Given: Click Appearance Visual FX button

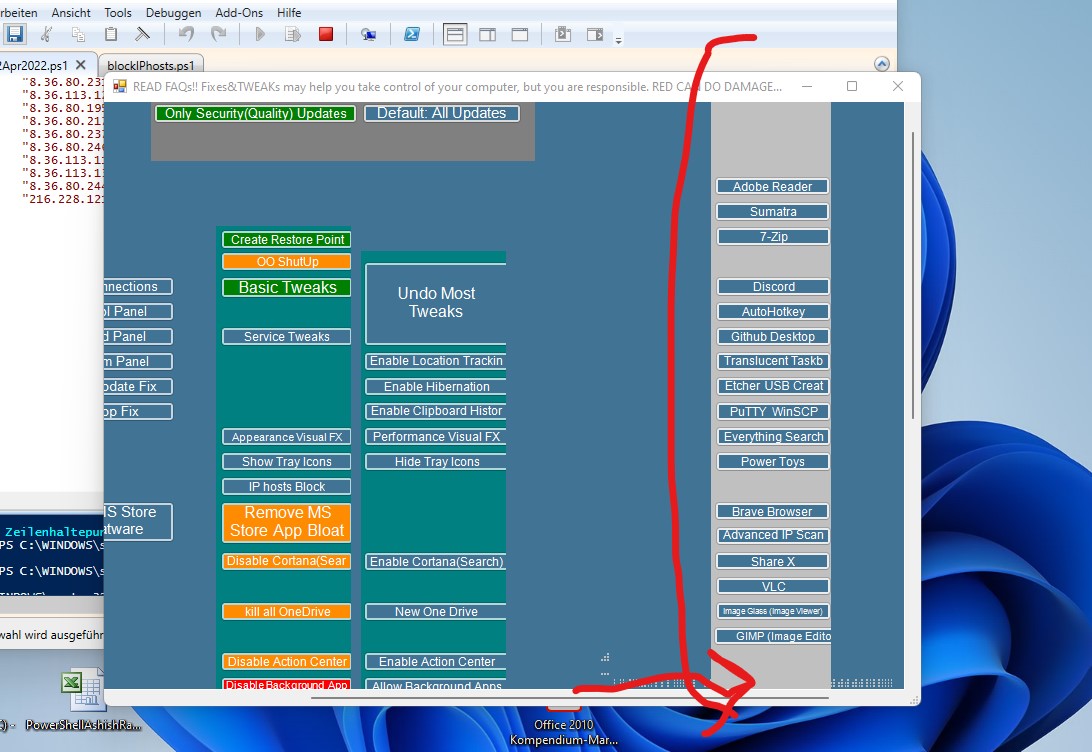Looking at the screenshot, I should point(287,437).
